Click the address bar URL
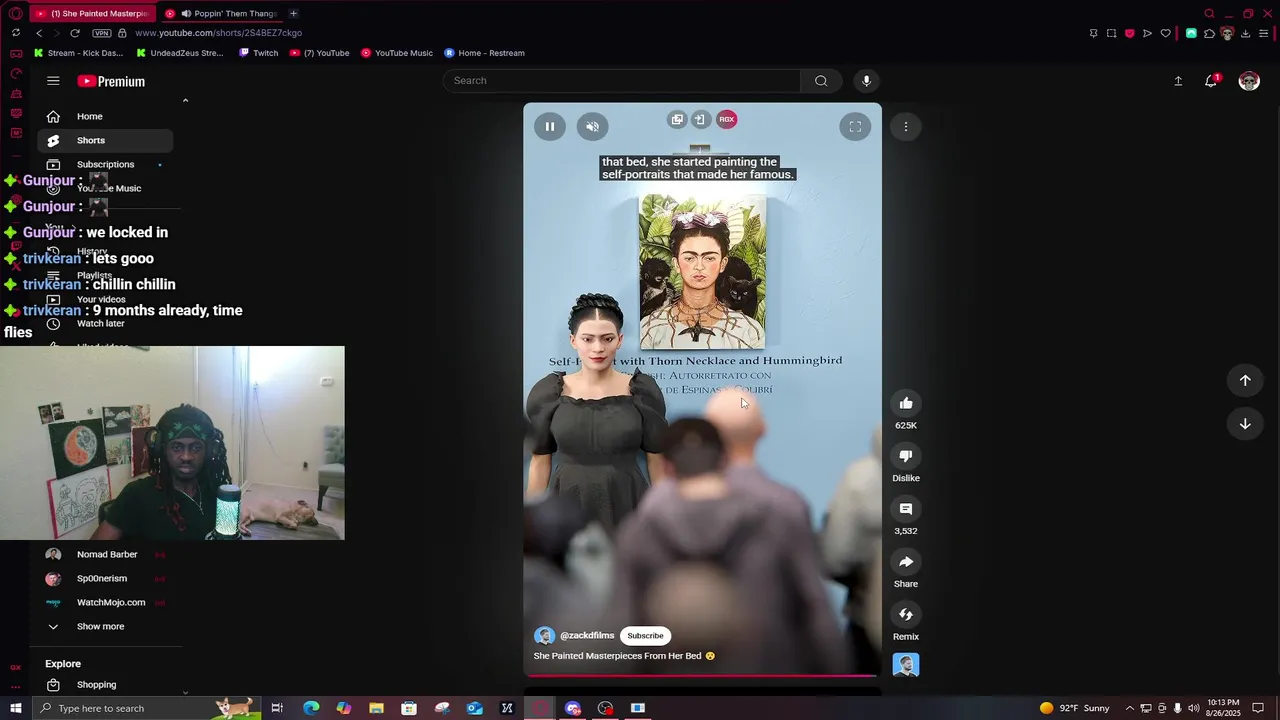This screenshot has width=1280, height=720. (x=218, y=33)
